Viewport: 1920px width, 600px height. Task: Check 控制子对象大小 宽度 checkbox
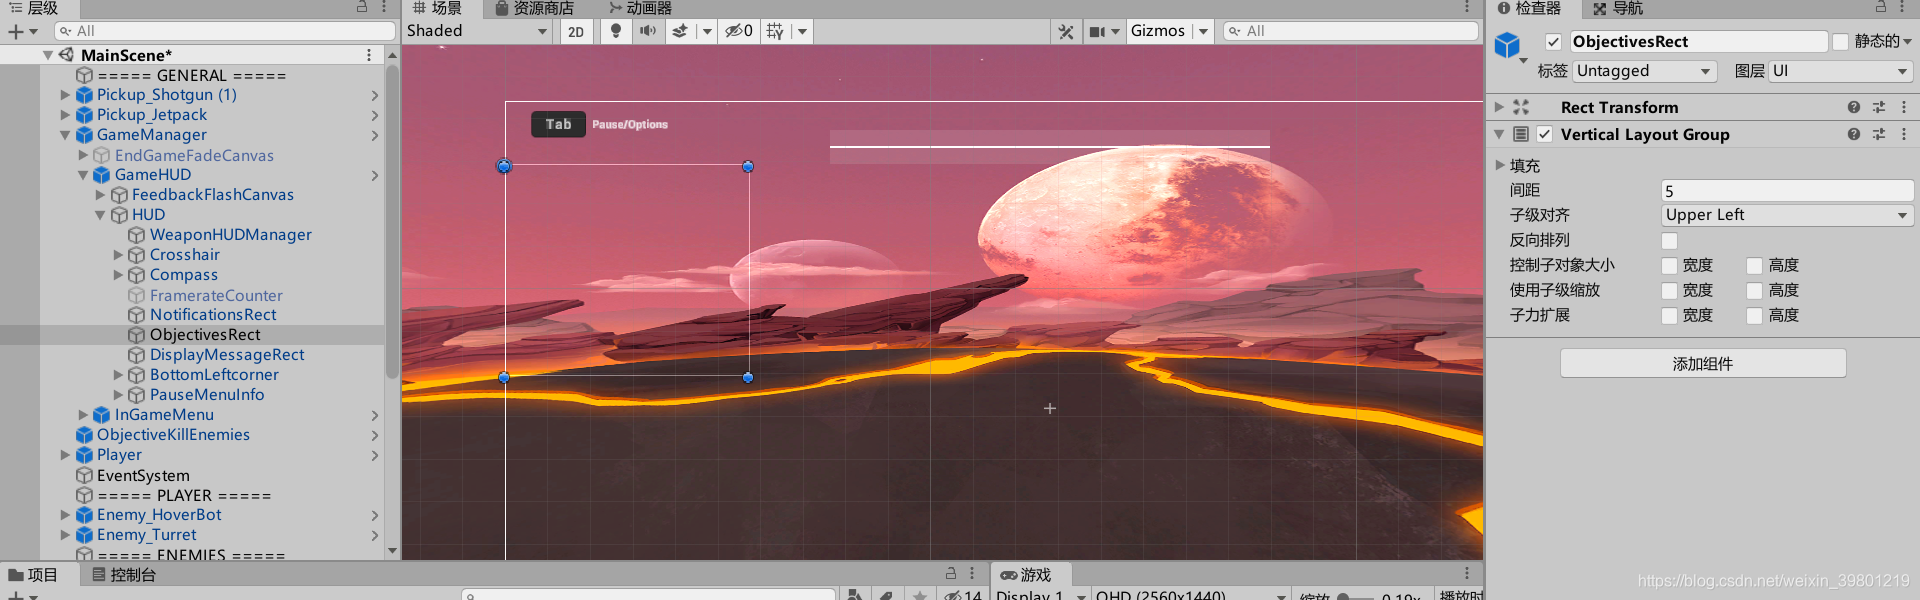(x=1669, y=266)
